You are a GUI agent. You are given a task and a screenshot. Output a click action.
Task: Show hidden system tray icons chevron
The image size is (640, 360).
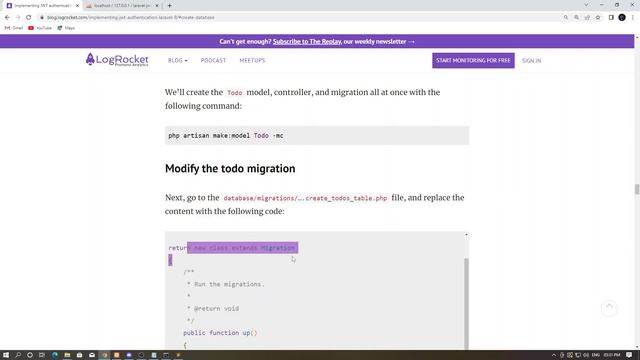click(554, 355)
